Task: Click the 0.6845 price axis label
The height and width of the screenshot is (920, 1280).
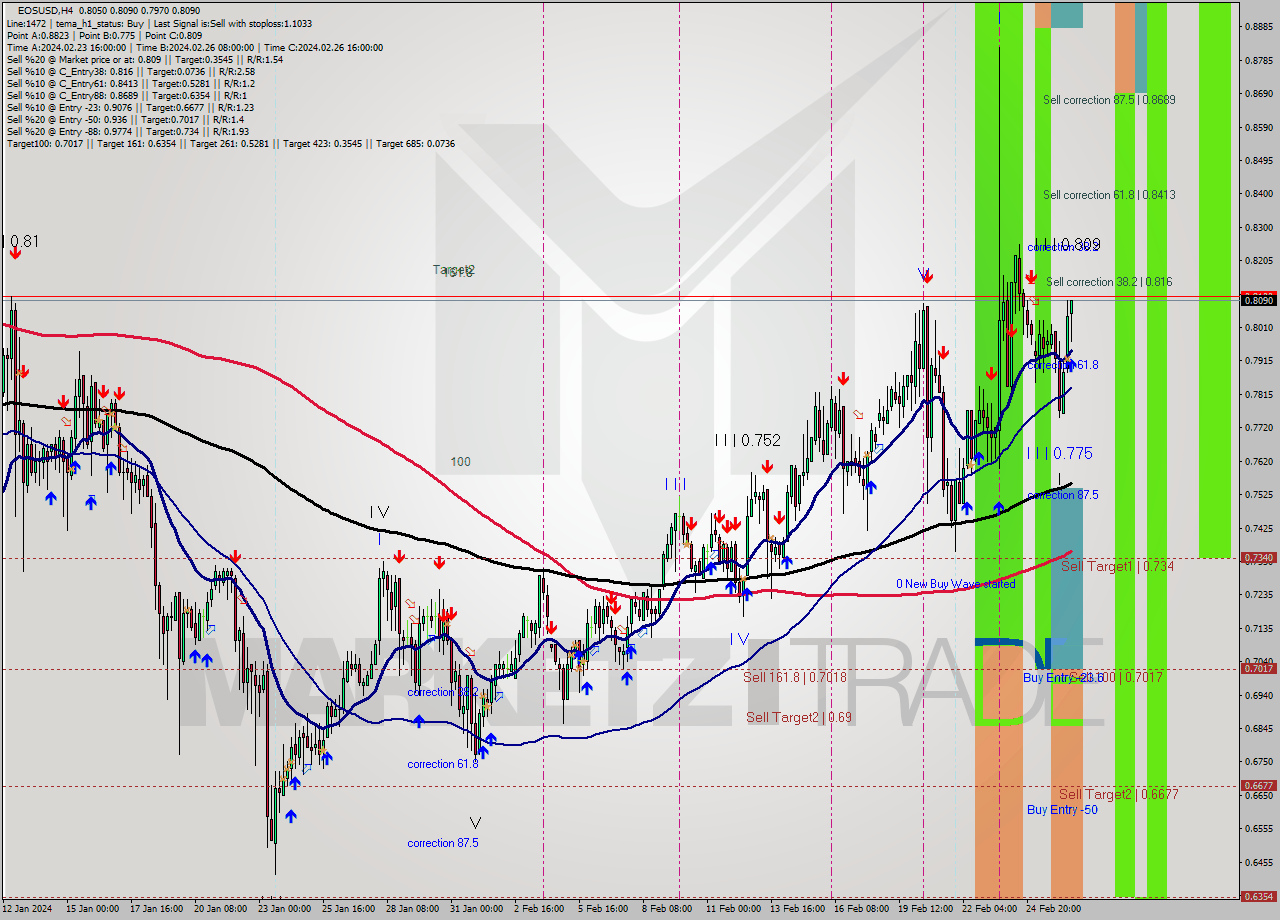Action: point(1259,729)
